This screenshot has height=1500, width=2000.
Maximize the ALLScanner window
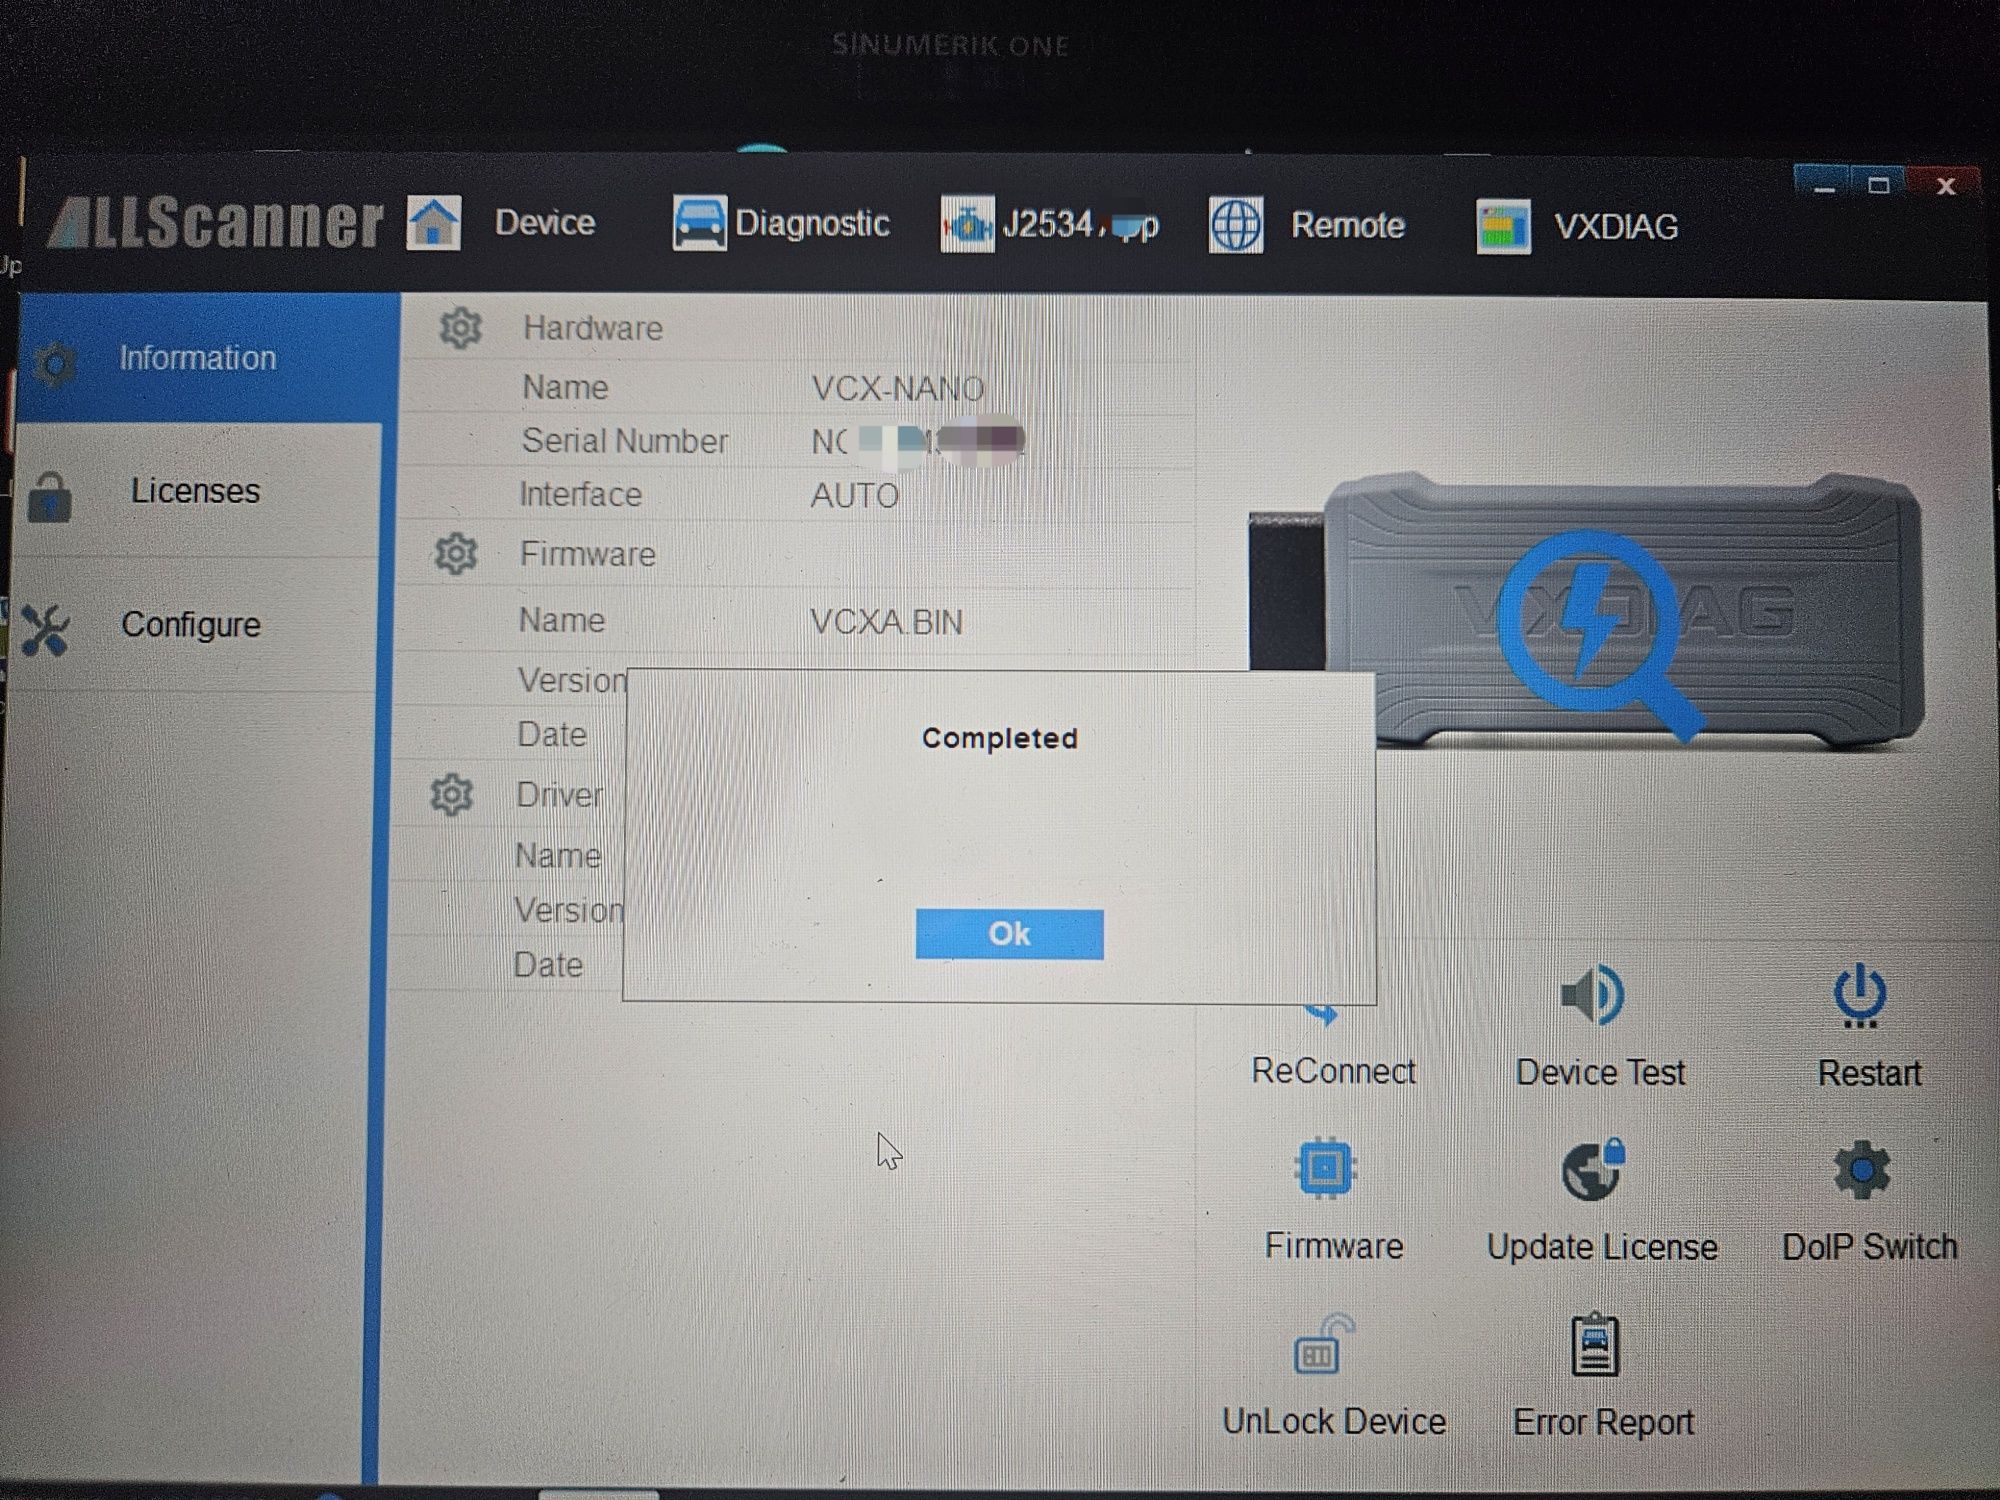tap(1879, 185)
